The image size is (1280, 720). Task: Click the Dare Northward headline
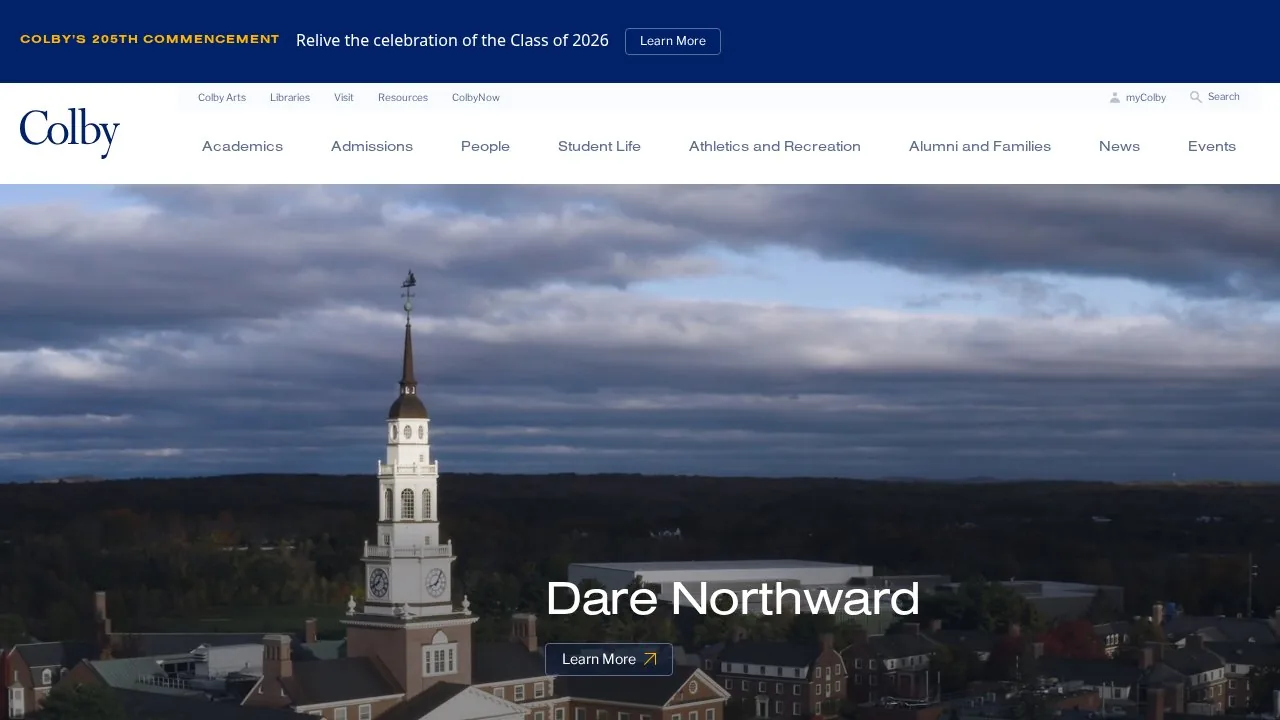(733, 599)
